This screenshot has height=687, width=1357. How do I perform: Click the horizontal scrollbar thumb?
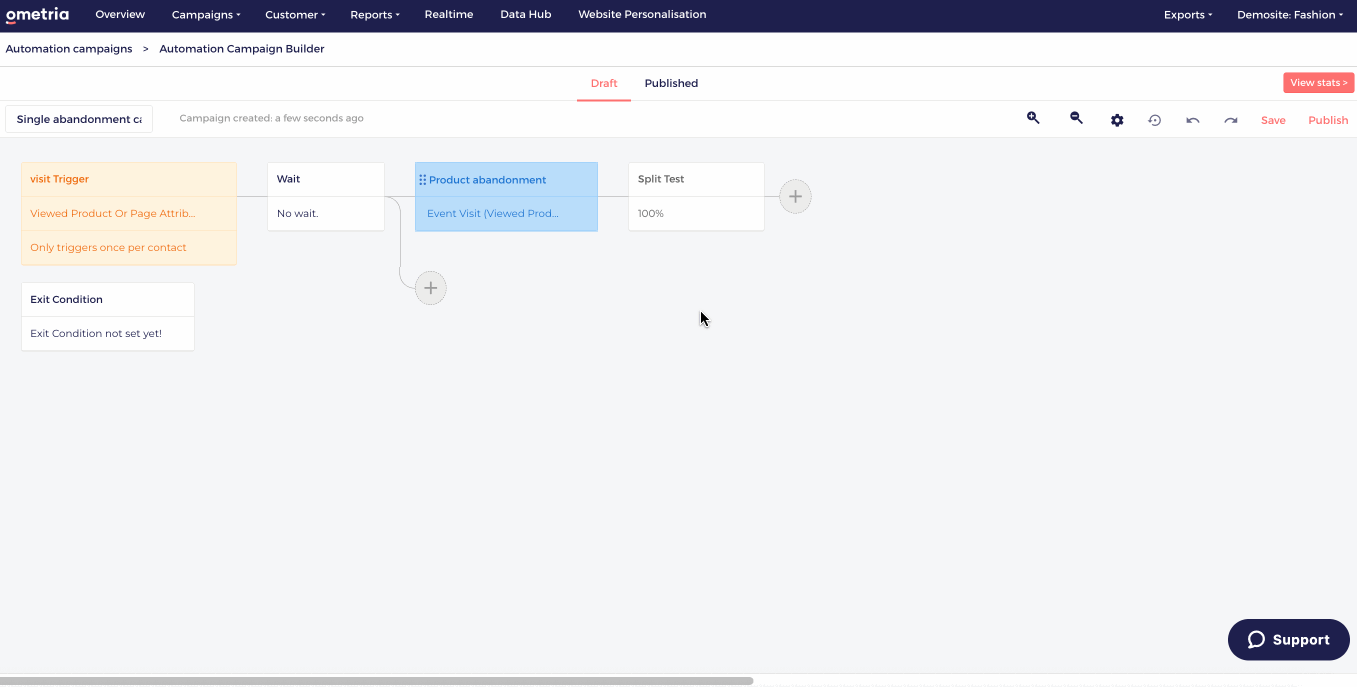point(377,681)
